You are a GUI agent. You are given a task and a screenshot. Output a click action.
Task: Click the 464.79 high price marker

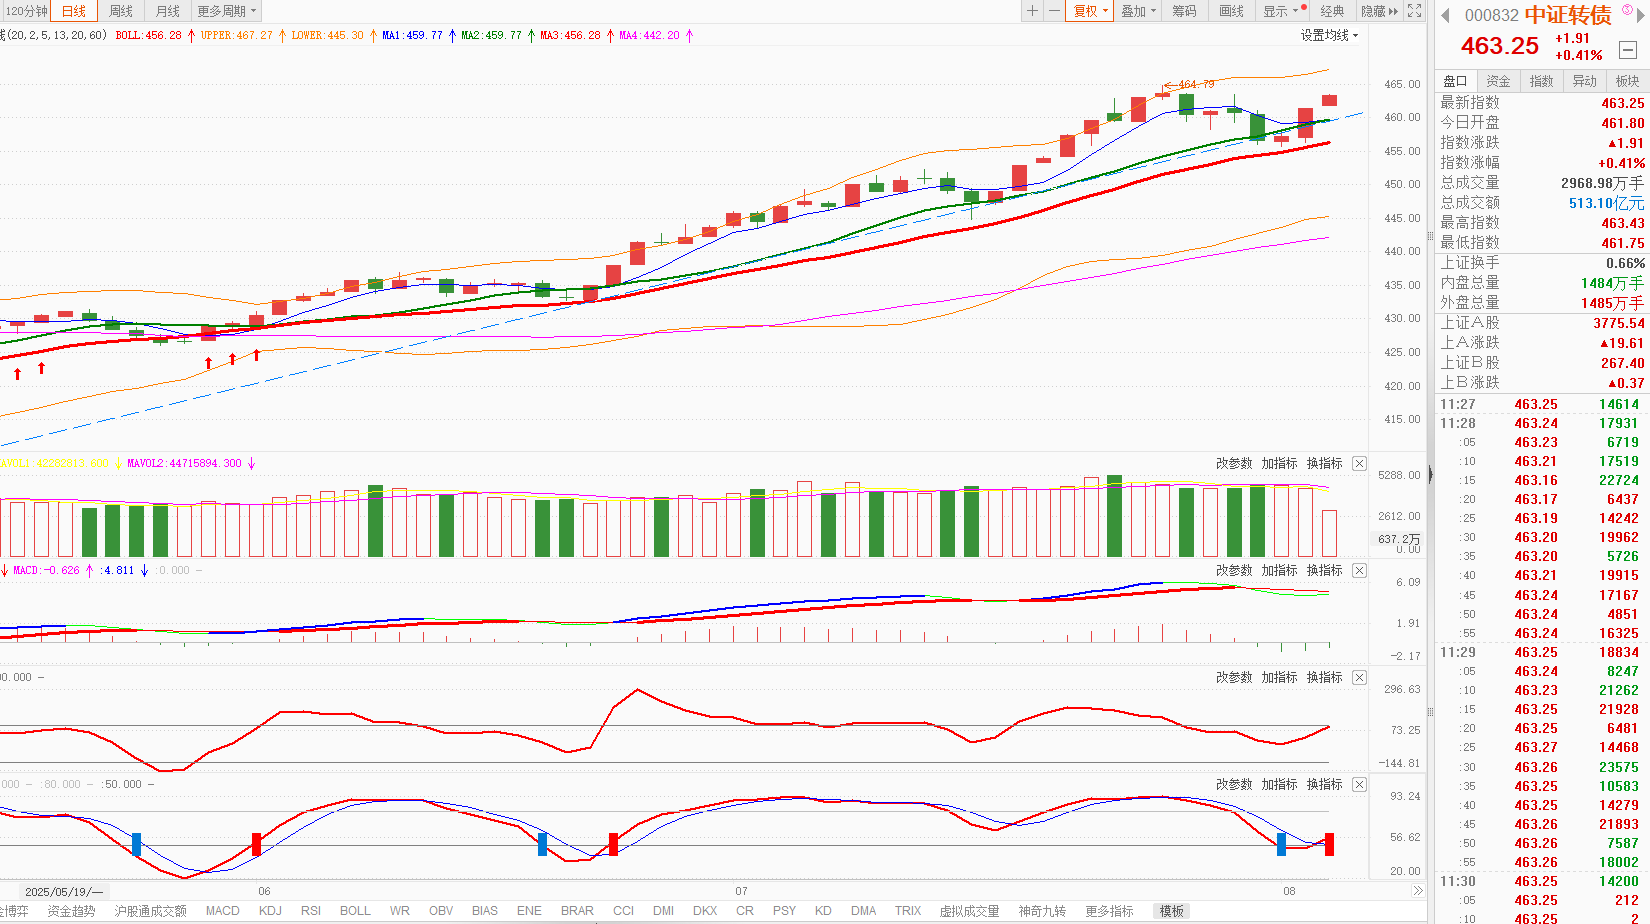coord(1196,84)
